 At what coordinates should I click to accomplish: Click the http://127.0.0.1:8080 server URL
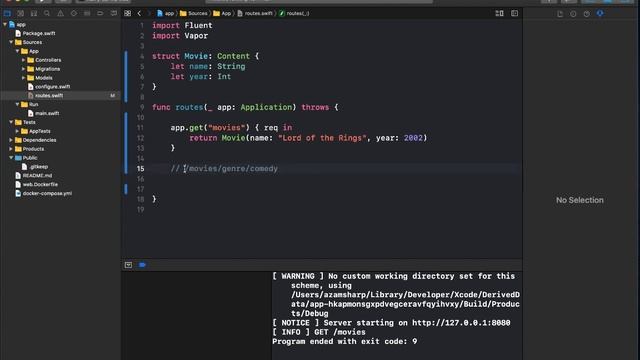461,323
